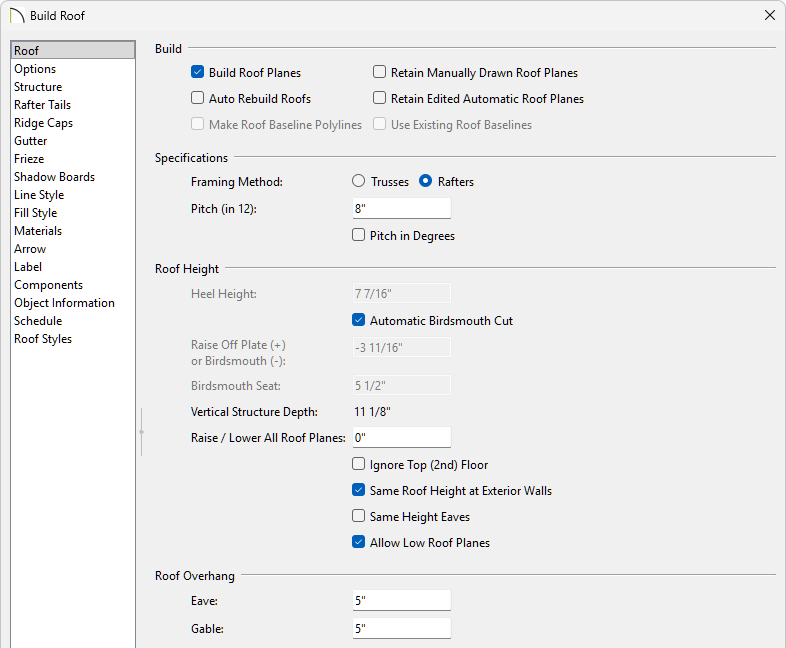Enable Pitch in Degrees checkbox
786x648 pixels.
[359, 236]
